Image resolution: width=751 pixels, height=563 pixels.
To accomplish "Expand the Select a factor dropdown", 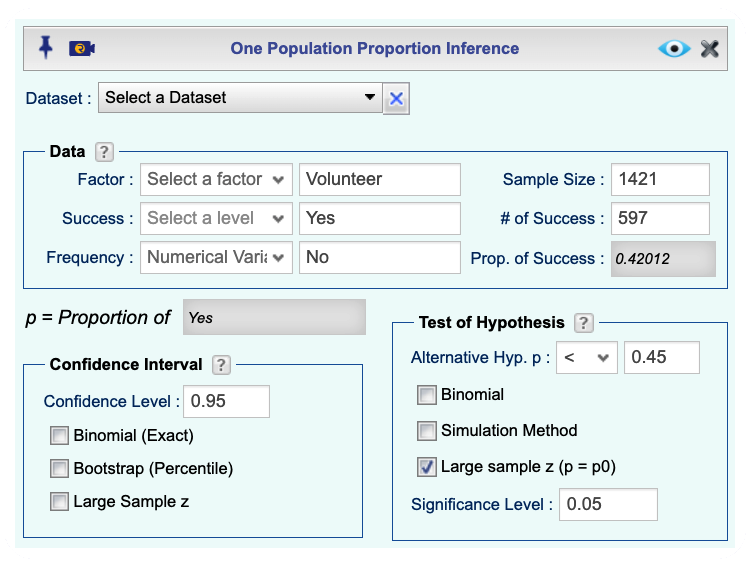I will [x=216, y=179].
